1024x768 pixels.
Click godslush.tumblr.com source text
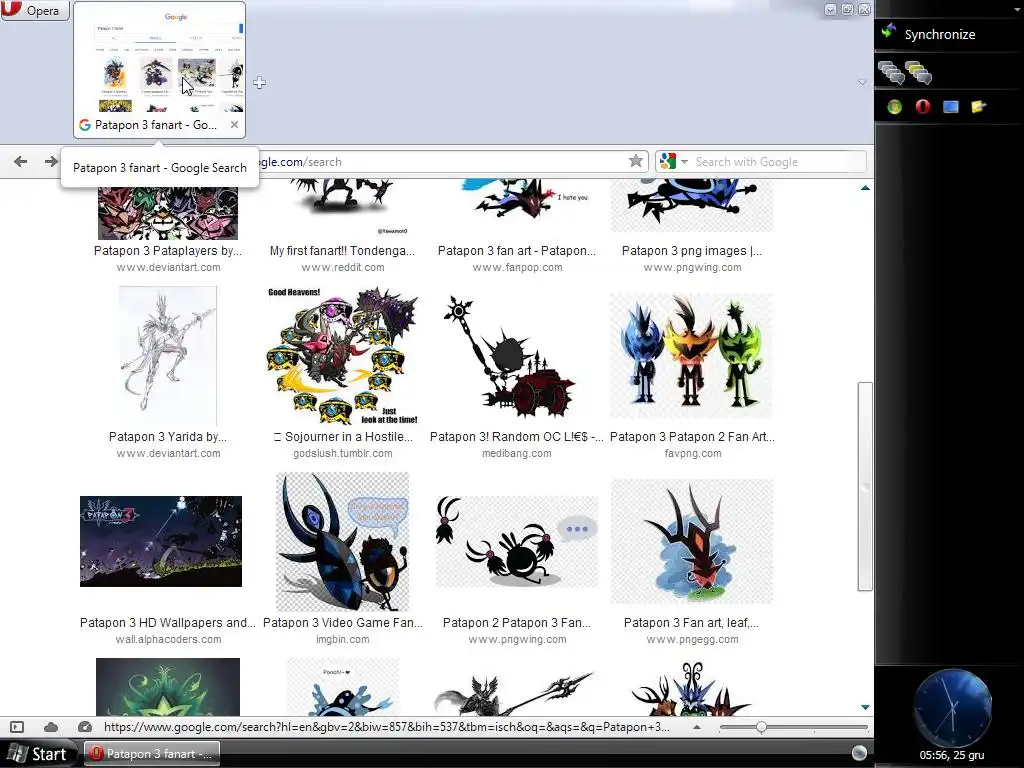pos(342,453)
